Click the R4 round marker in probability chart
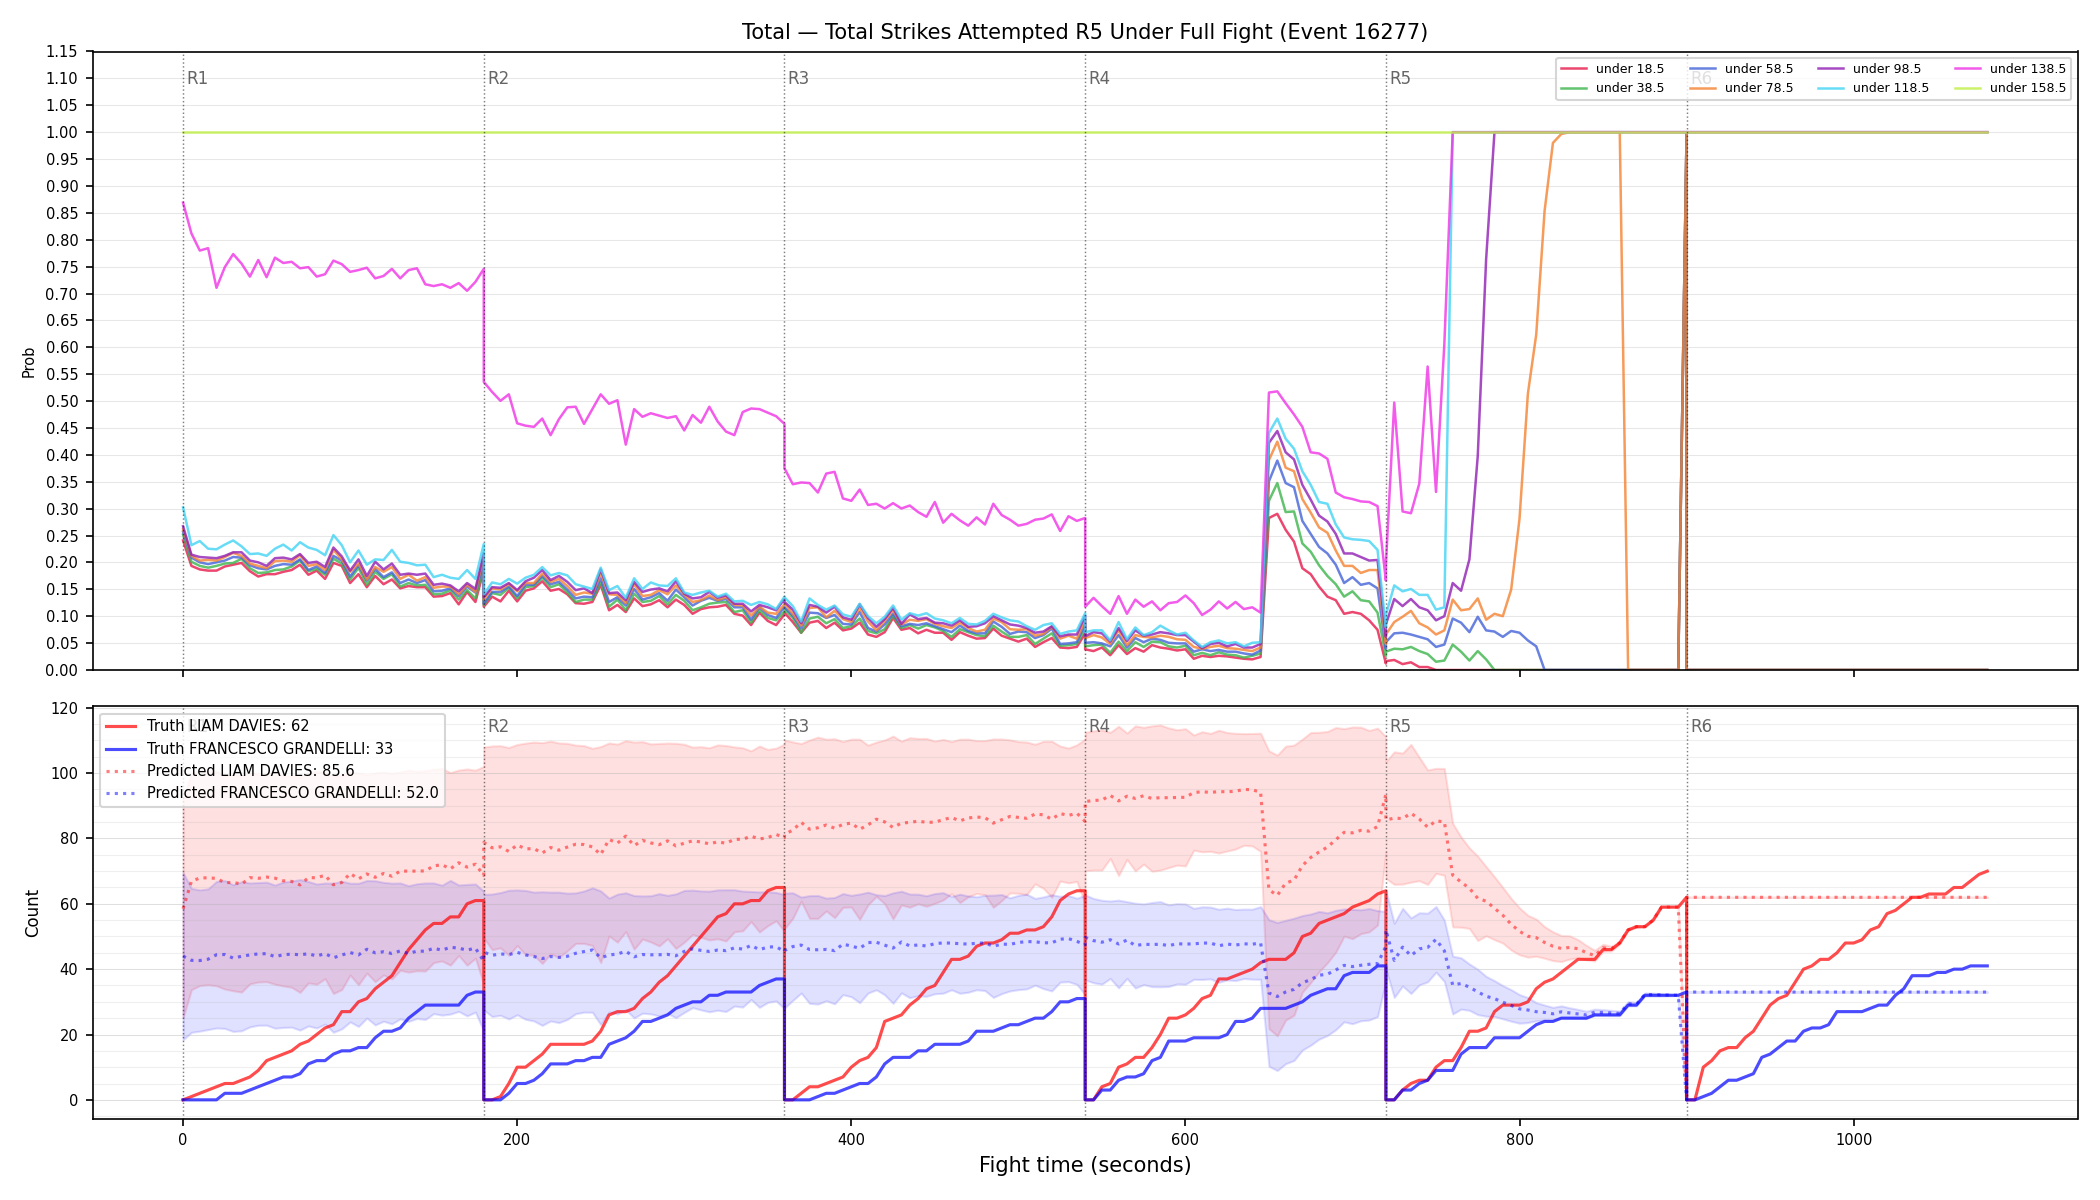Image resolution: width=2100 pixels, height=1200 pixels. 1099,78
